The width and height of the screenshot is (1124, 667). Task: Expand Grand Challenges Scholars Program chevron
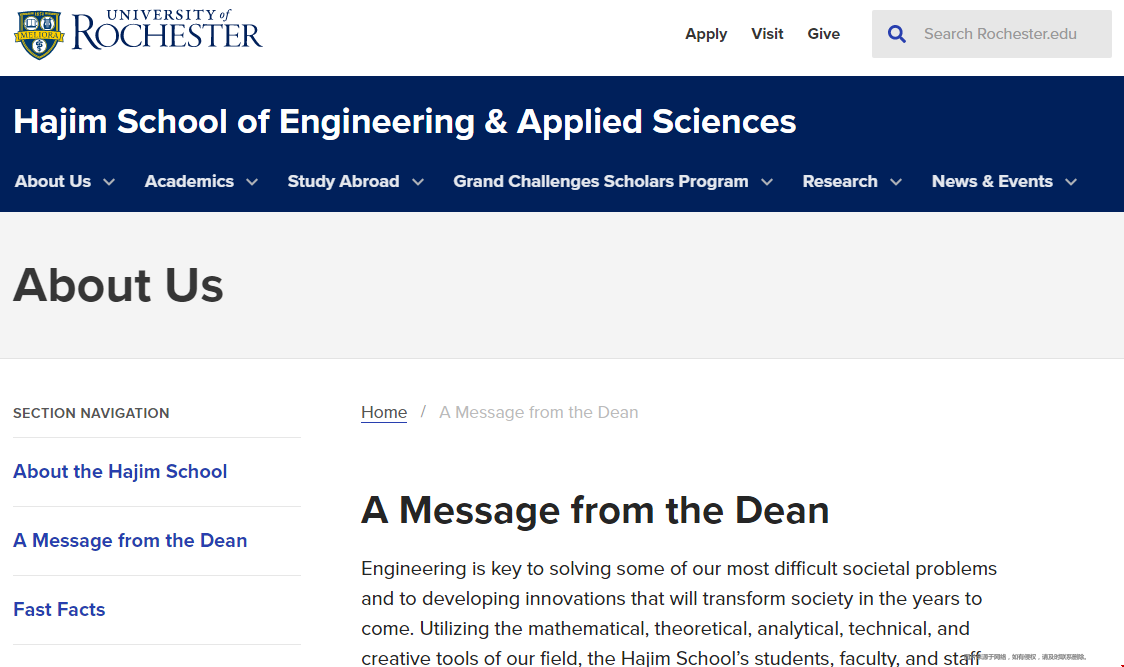[x=767, y=182]
